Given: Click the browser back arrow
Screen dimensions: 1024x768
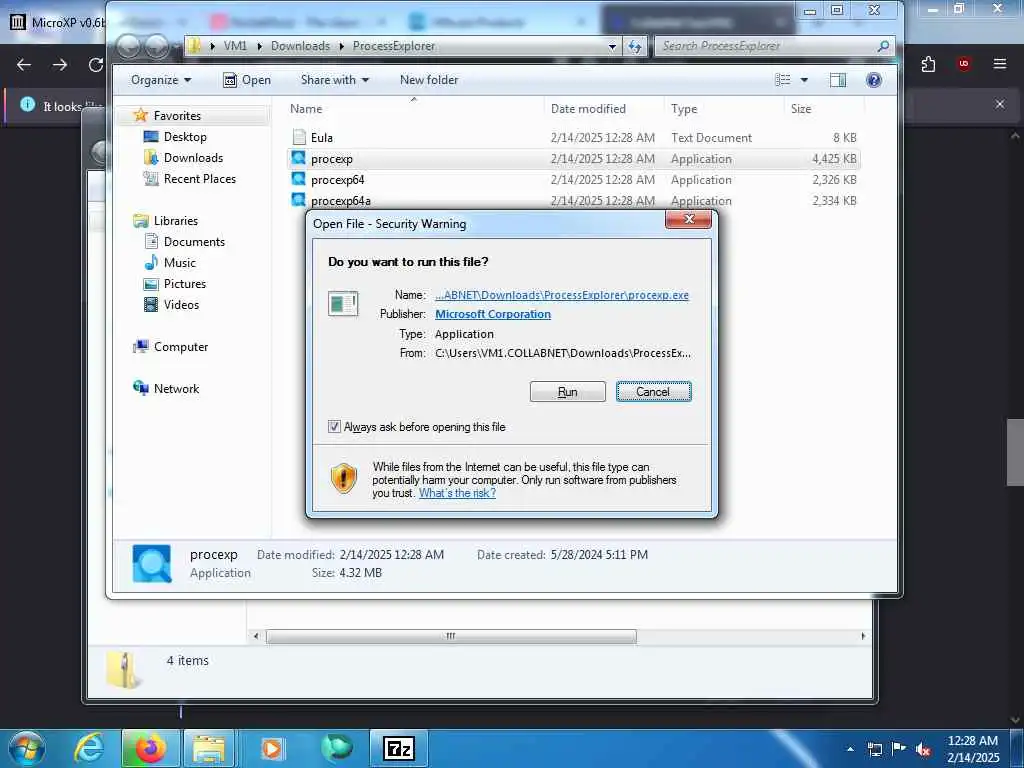Looking at the screenshot, I should [x=24, y=65].
